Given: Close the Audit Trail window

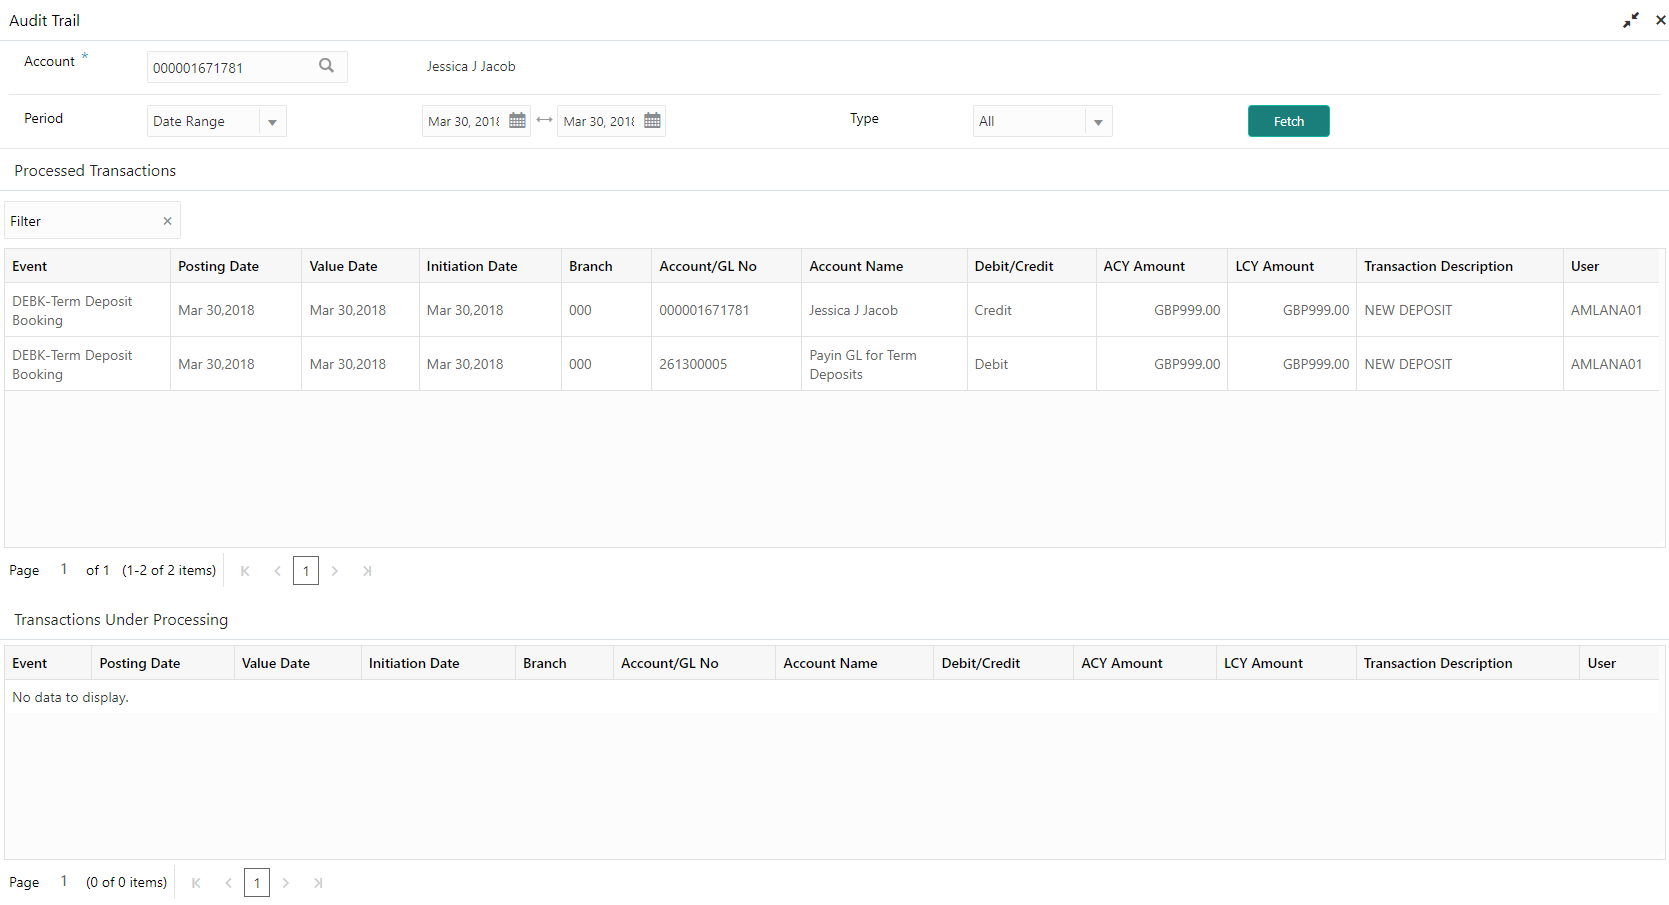Looking at the screenshot, I should [x=1661, y=20].
